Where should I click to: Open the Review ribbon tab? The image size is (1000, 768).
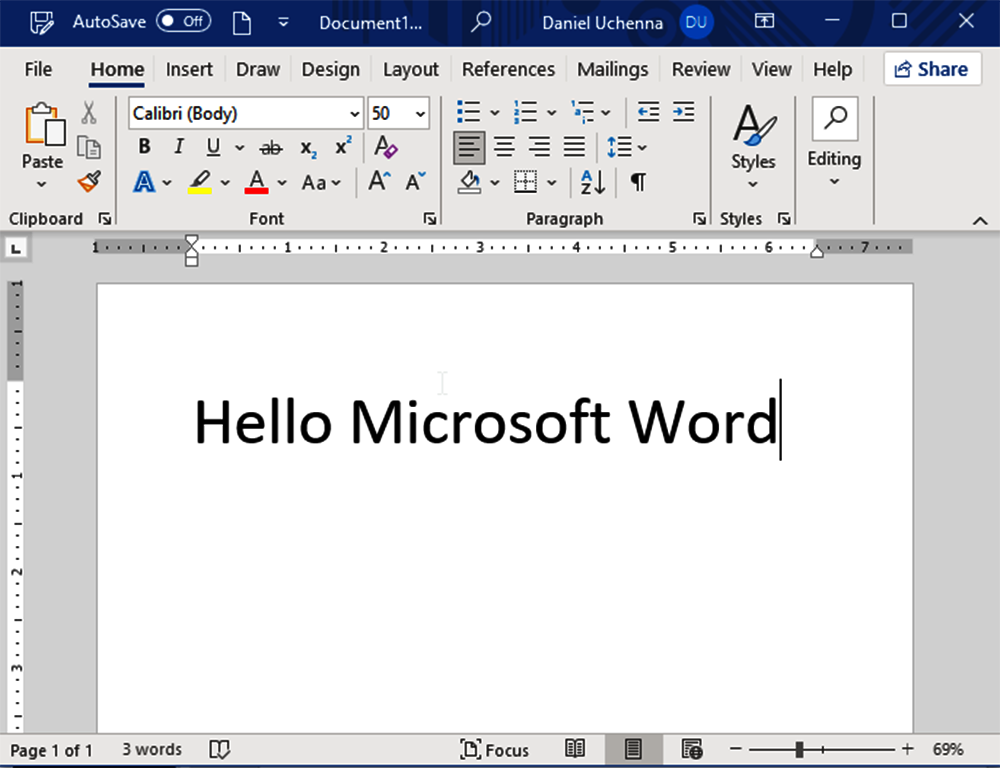tap(700, 69)
